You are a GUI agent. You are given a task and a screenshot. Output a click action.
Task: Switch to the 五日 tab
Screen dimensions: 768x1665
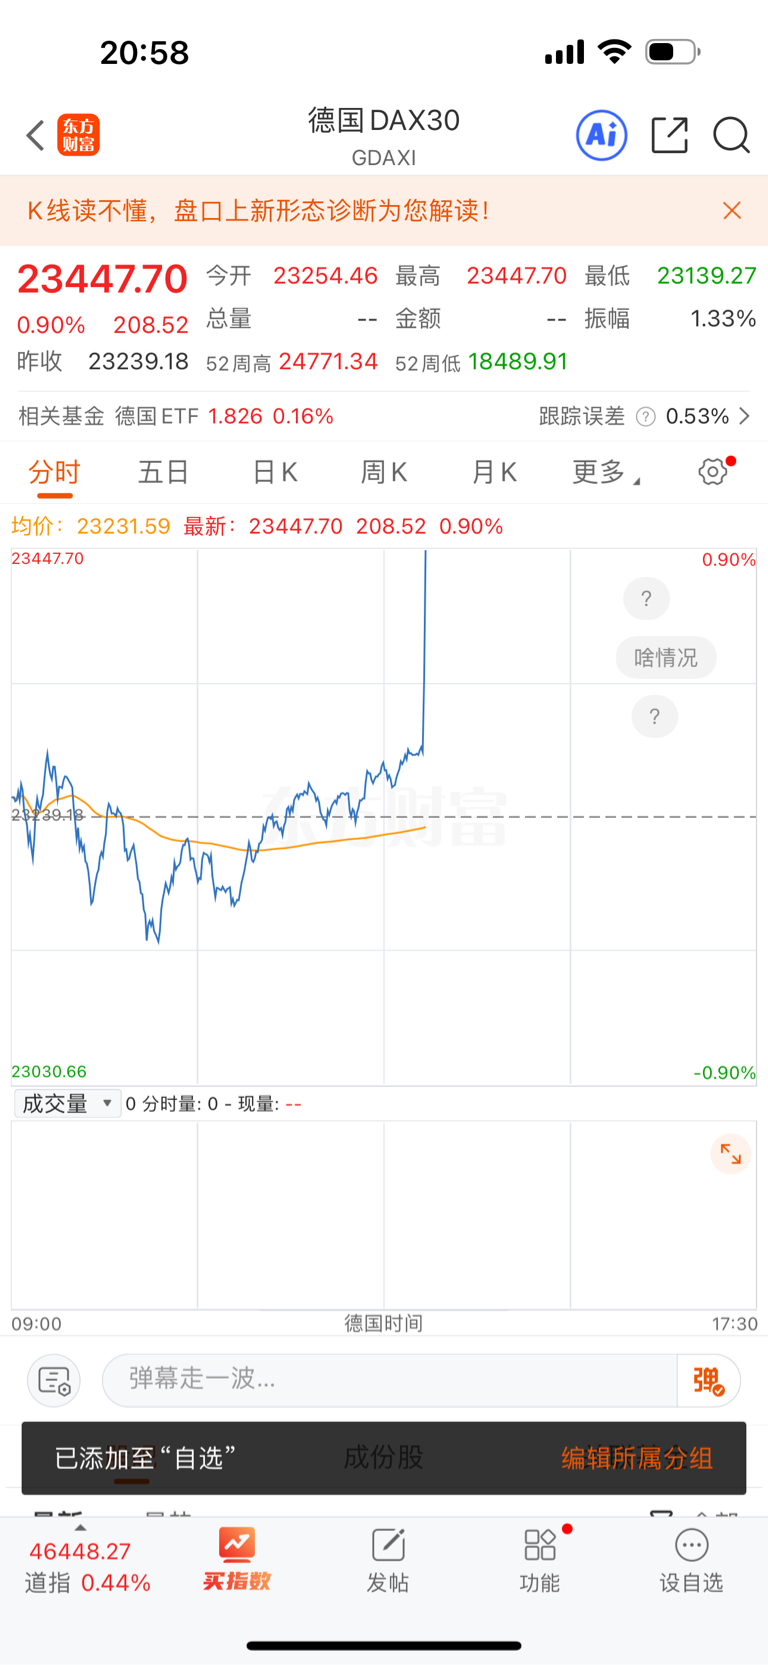(163, 472)
